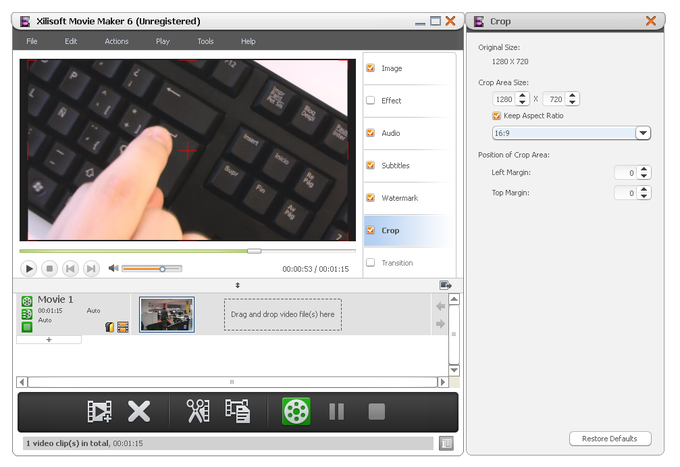The image size is (680, 467).
Task: Increase Left Margin with the up arrow
Action: [644, 170]
